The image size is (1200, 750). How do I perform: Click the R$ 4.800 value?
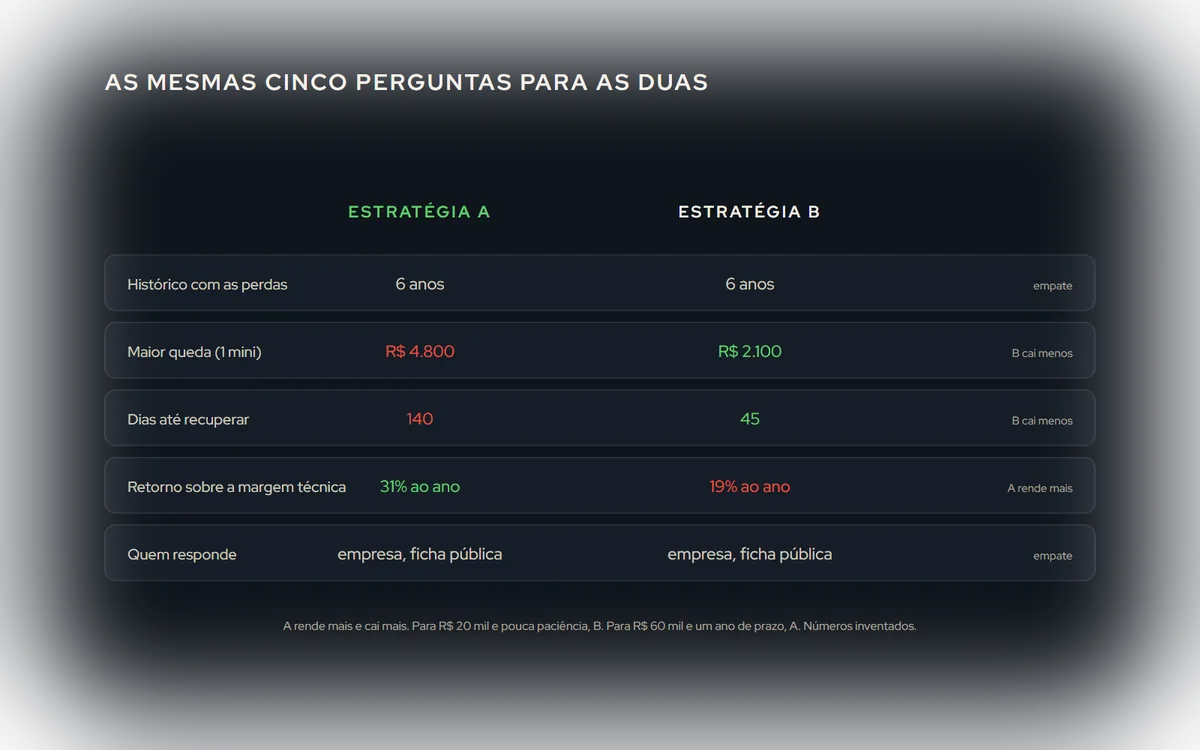(x=420, y=351)
